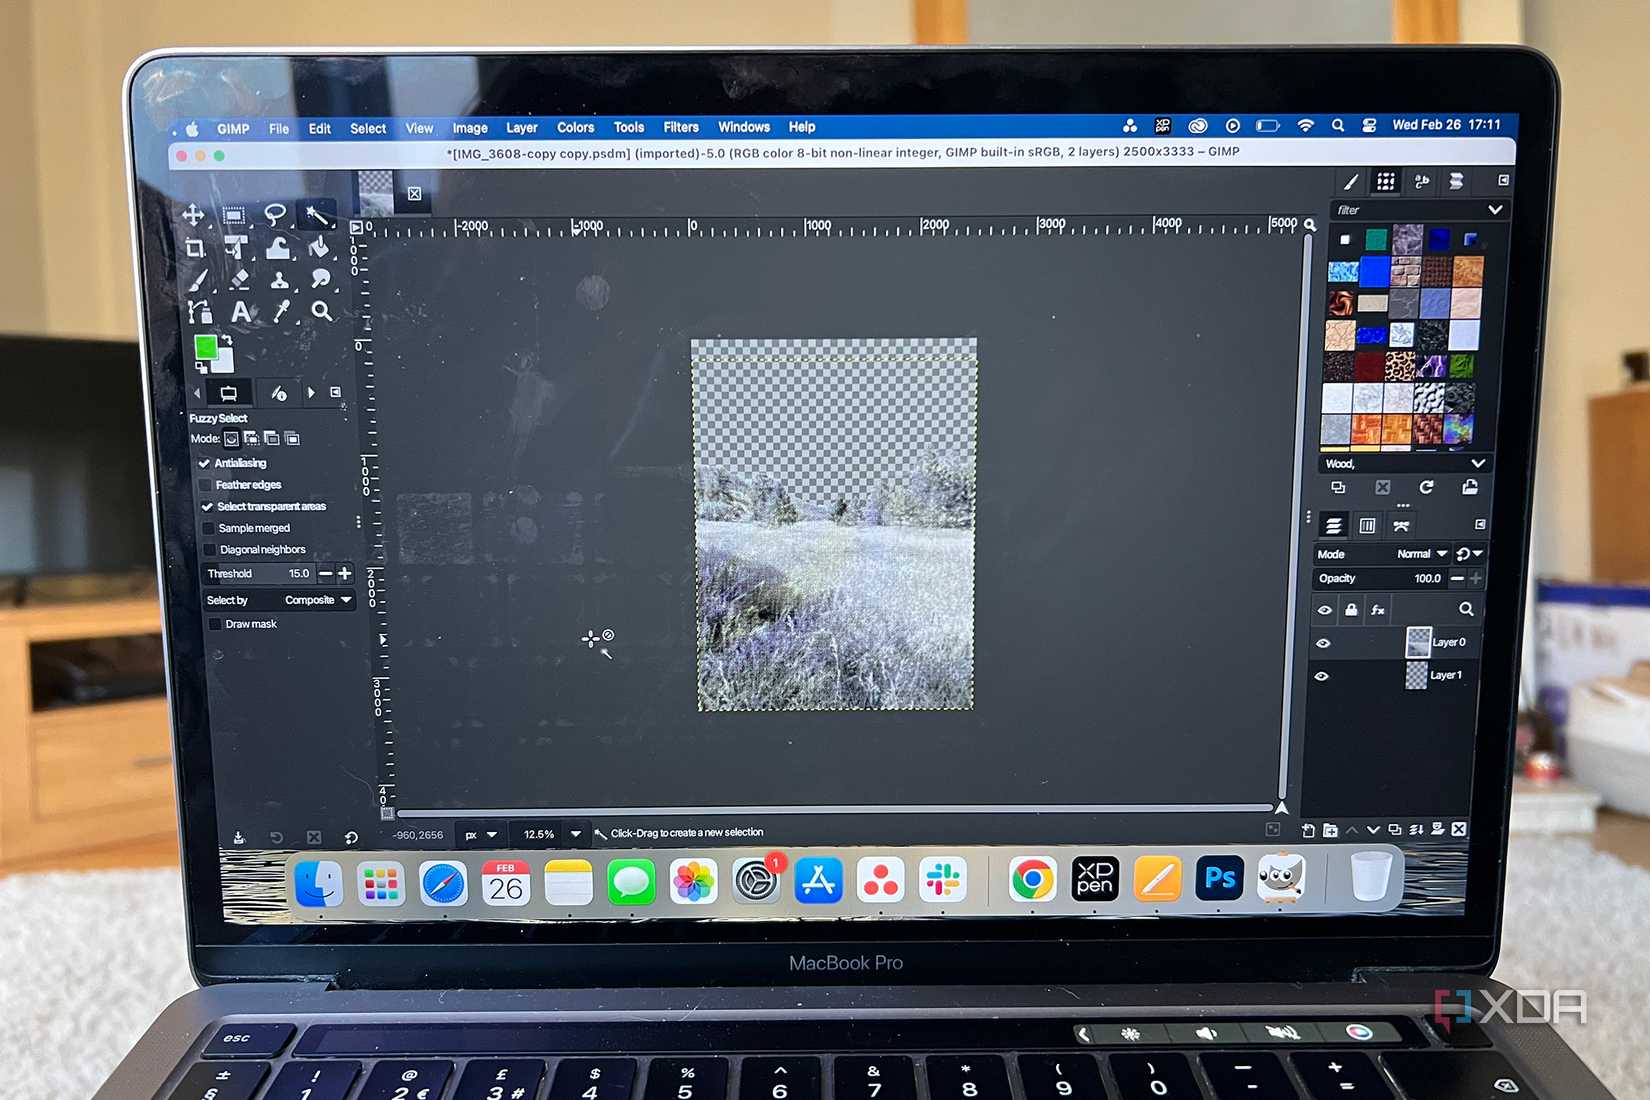Open the Channels tab in the layers panel

pos(1367,525)
